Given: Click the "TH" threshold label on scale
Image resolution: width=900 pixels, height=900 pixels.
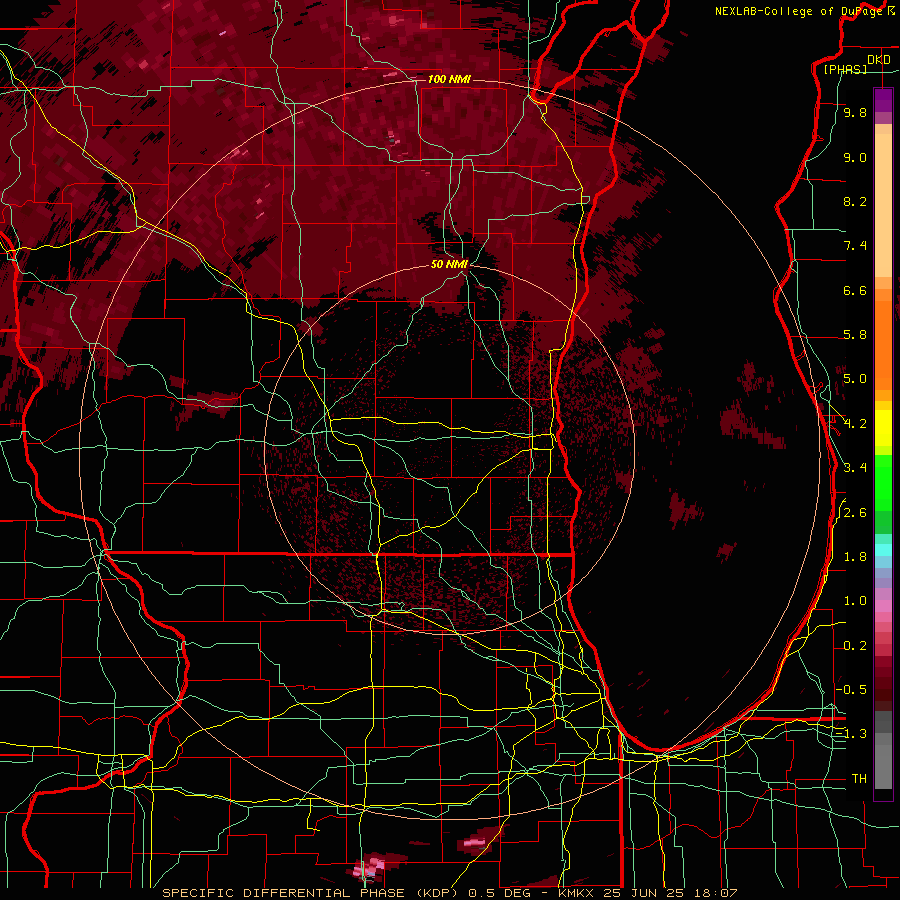Looking at the screenshot, I should (x=859, y=778).
